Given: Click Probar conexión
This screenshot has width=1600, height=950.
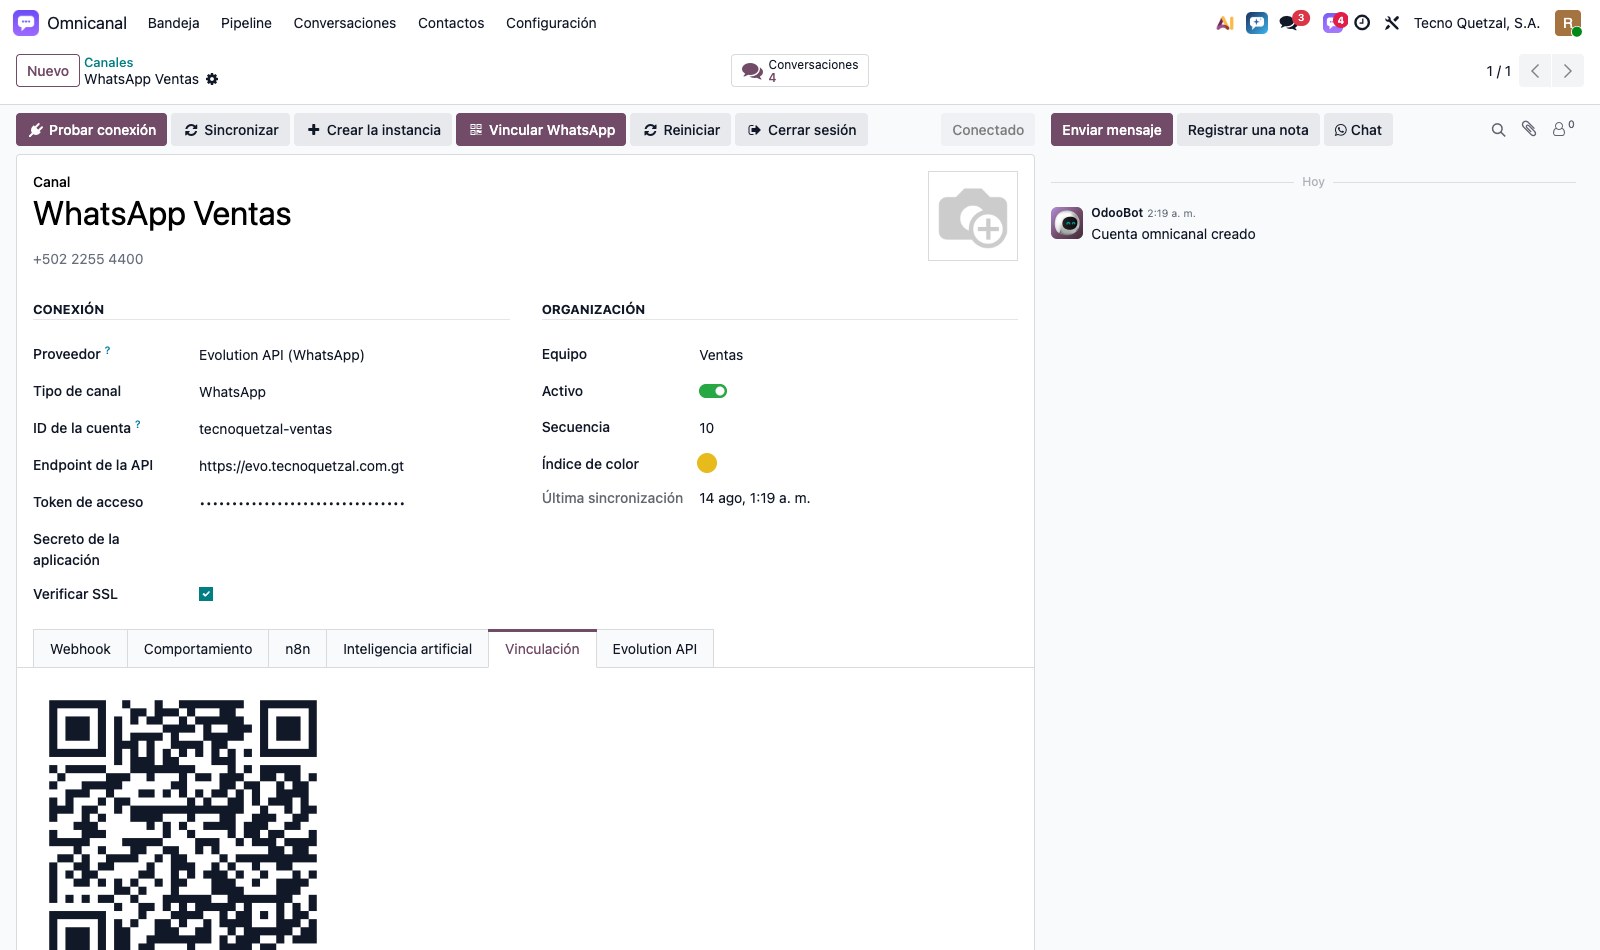Looking at the screenshot, I should click(x=92, y=130).
